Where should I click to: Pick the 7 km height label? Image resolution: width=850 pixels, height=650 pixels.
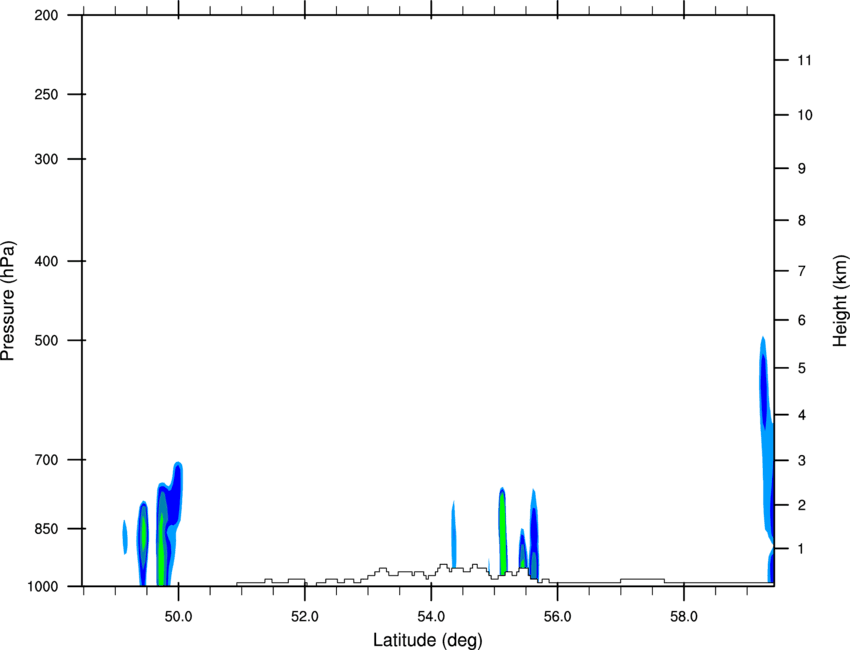pos(801,271)
